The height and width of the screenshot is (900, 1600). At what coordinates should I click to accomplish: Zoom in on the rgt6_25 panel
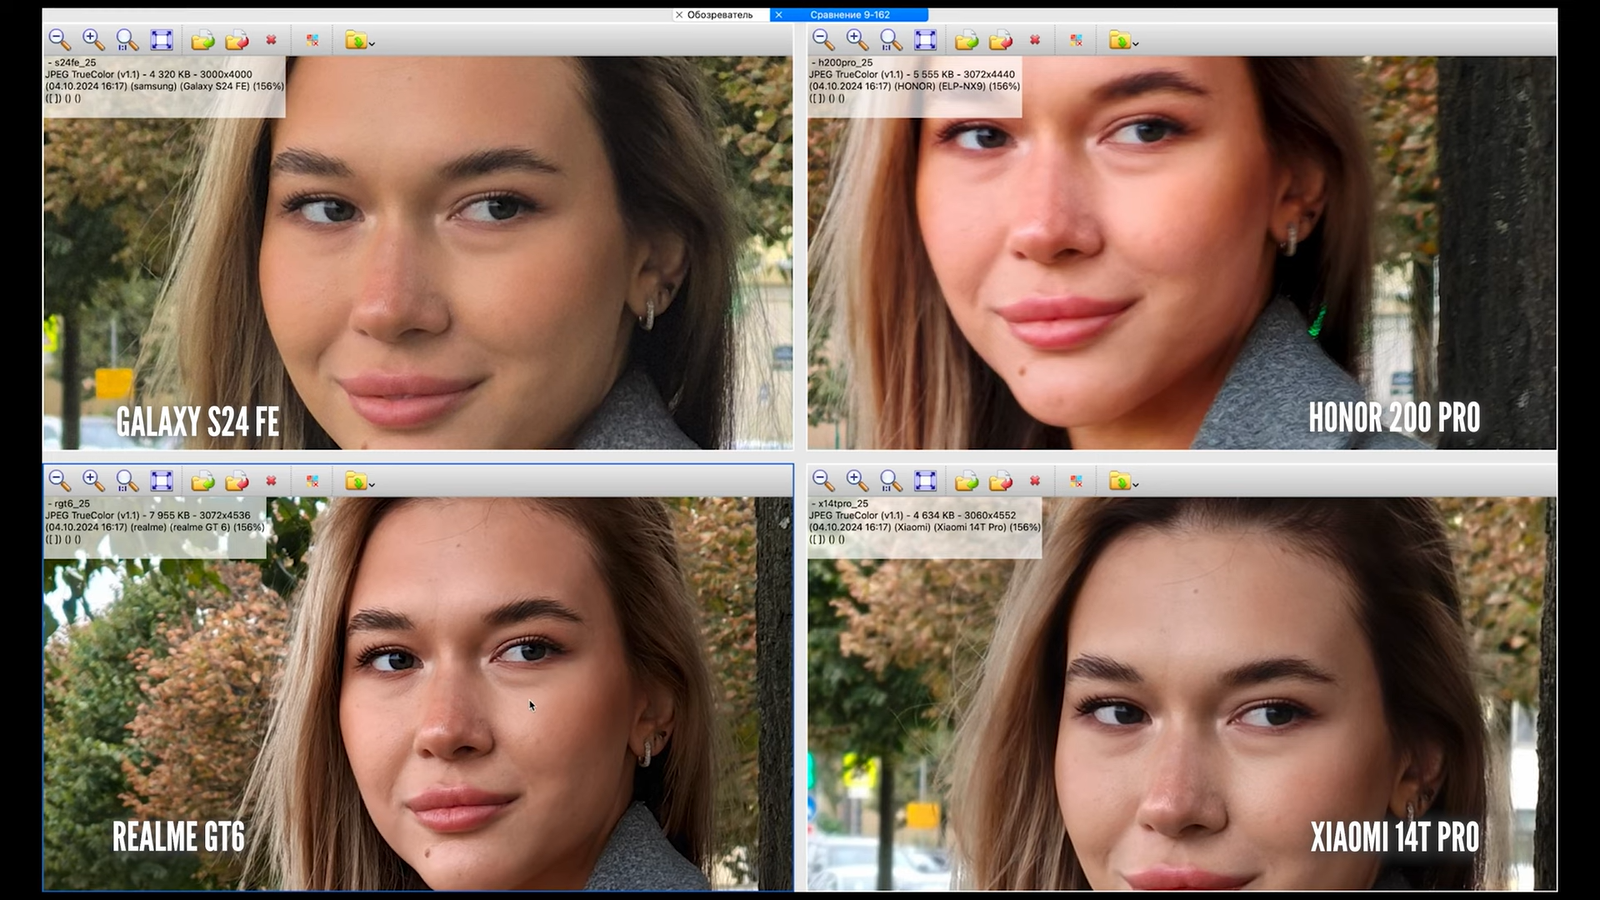(94, 481)
